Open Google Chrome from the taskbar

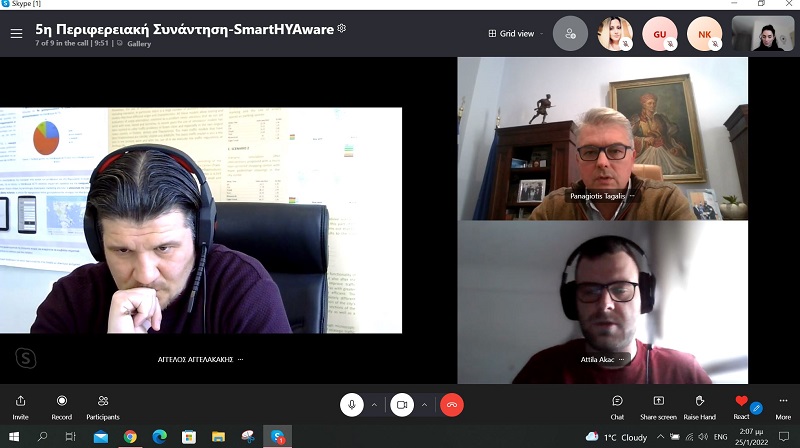[x=130, y=437]
